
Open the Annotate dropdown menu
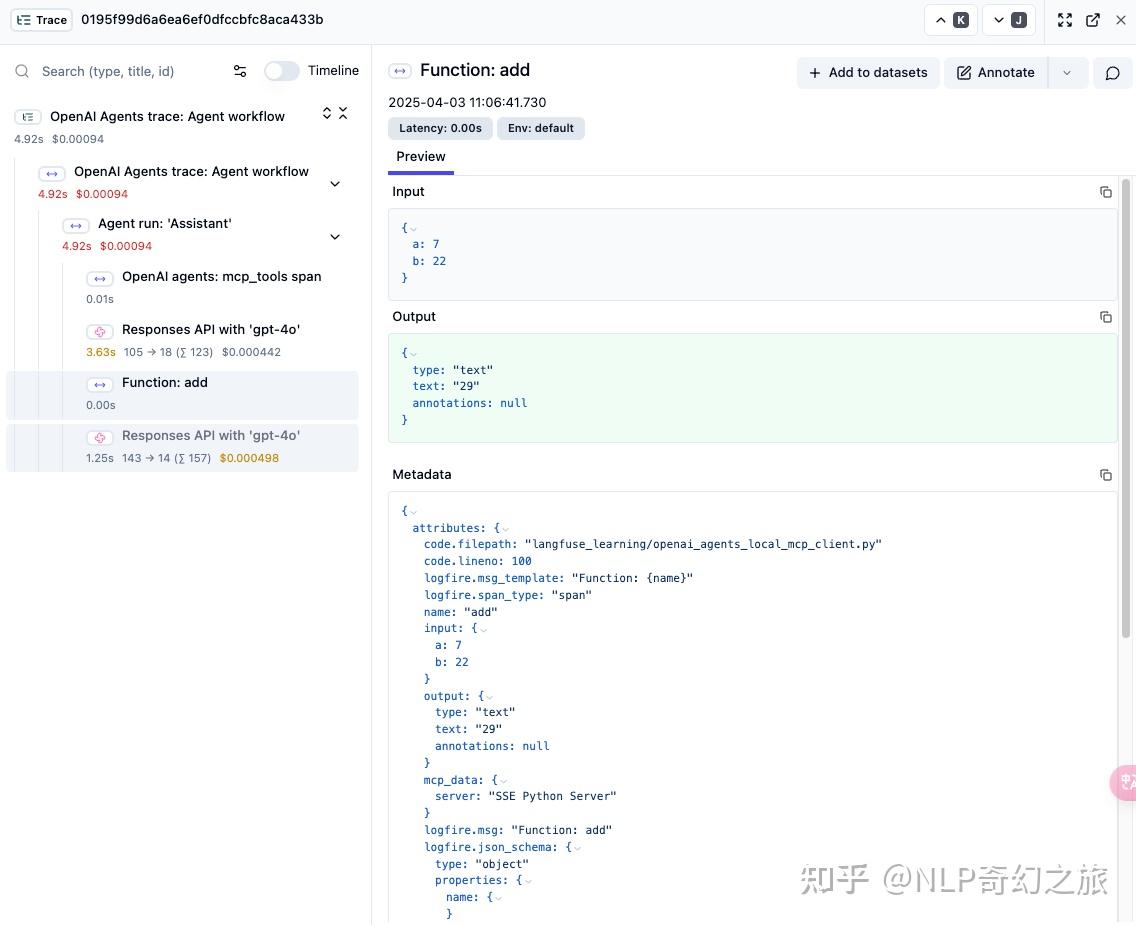1067,72
